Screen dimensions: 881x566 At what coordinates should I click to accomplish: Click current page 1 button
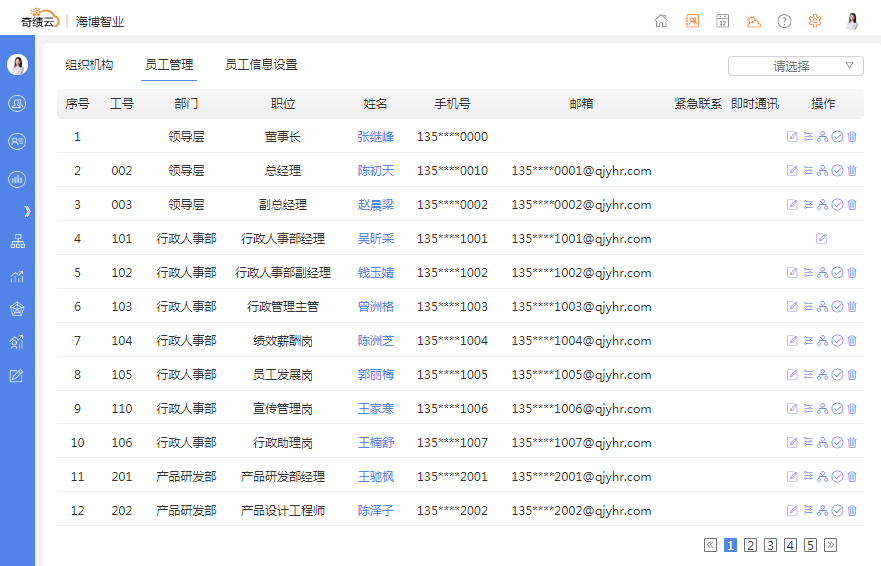coord(730,545)
